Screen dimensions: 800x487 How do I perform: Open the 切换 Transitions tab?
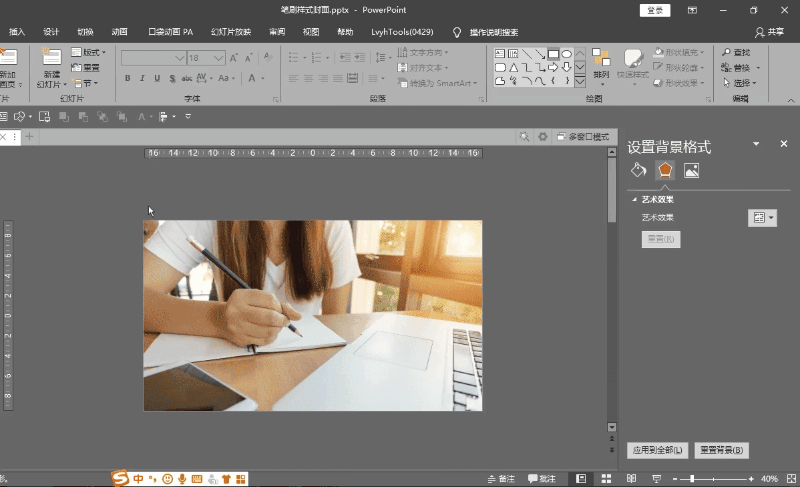pos(85,32)
